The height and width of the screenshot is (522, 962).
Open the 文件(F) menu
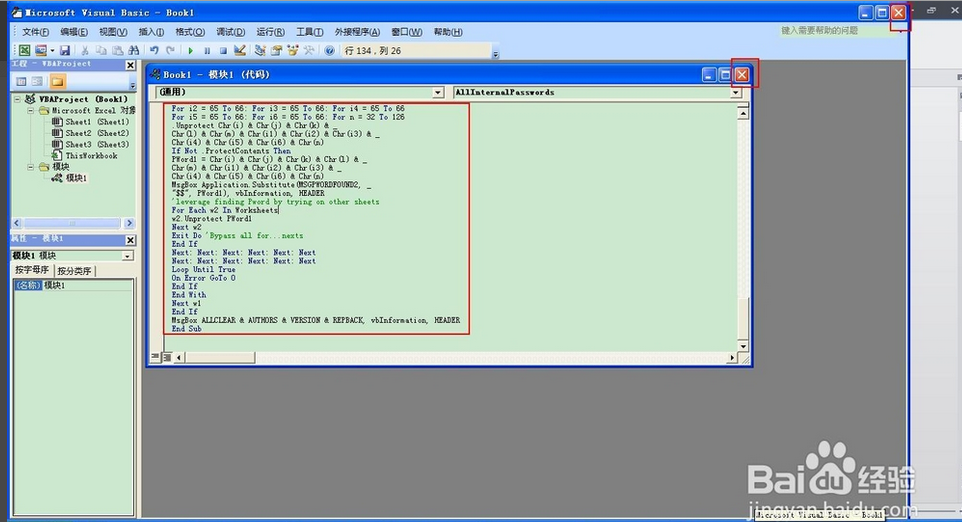tap(36, 32)
